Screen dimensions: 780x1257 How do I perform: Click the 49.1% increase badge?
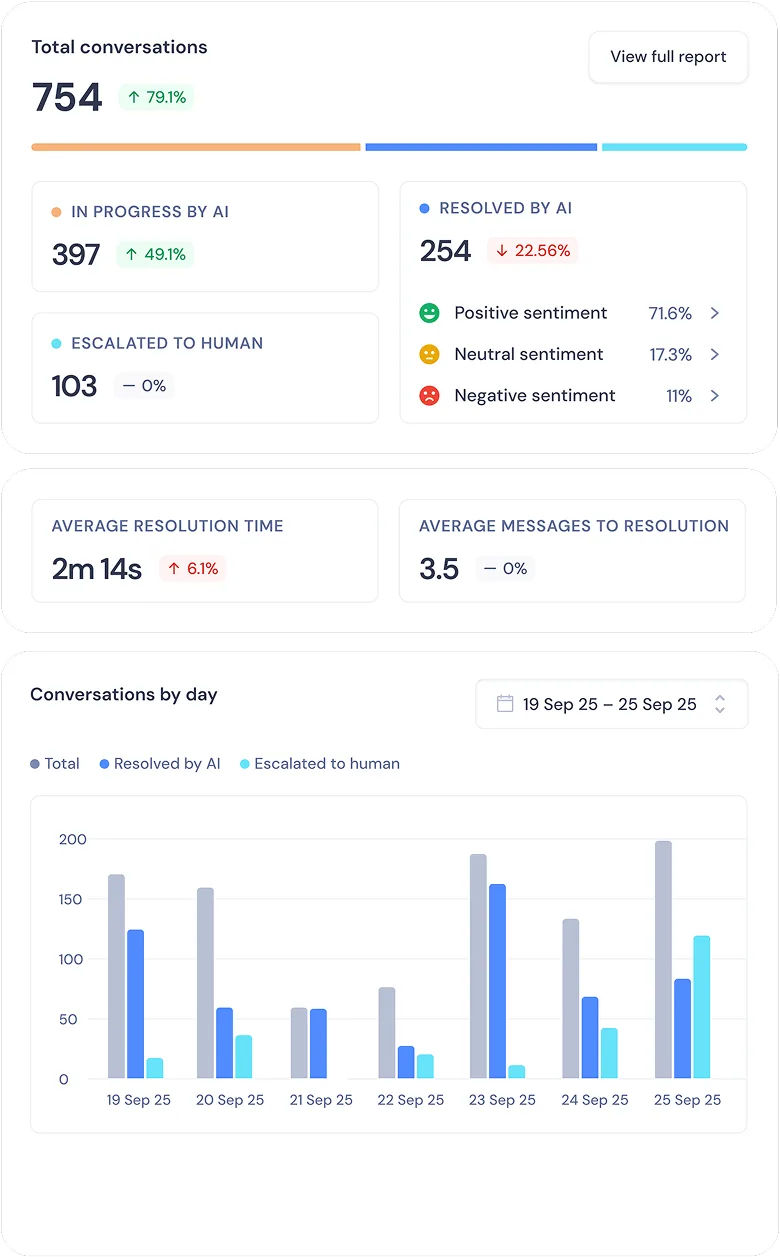tap(155, 254)
